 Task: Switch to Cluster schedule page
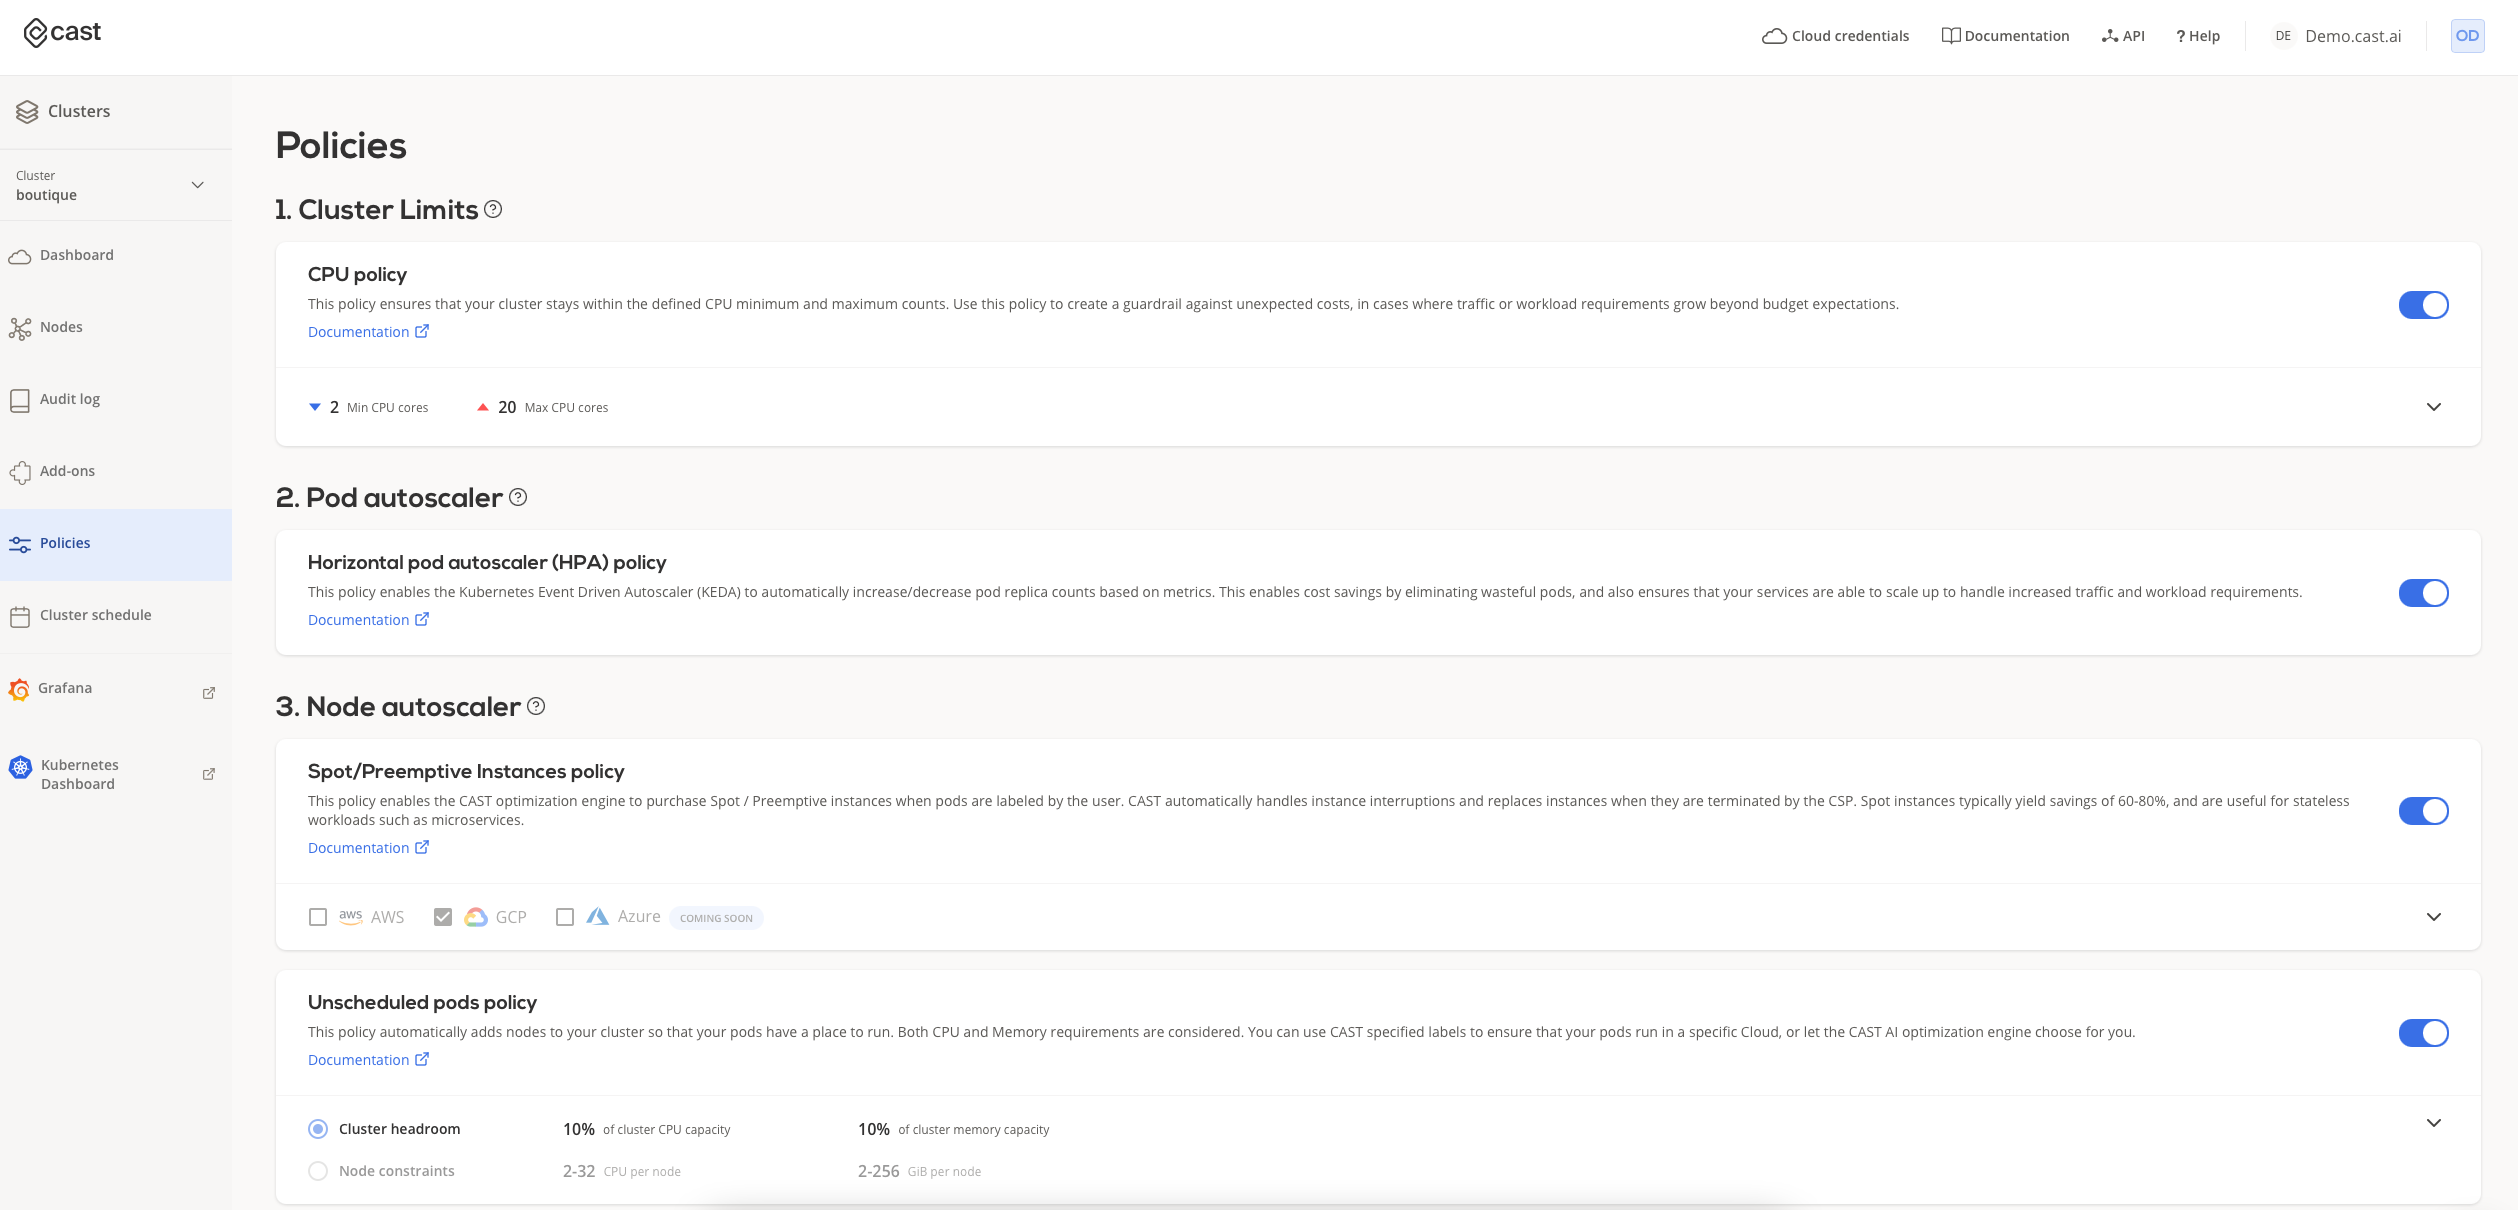pos(96,615)
